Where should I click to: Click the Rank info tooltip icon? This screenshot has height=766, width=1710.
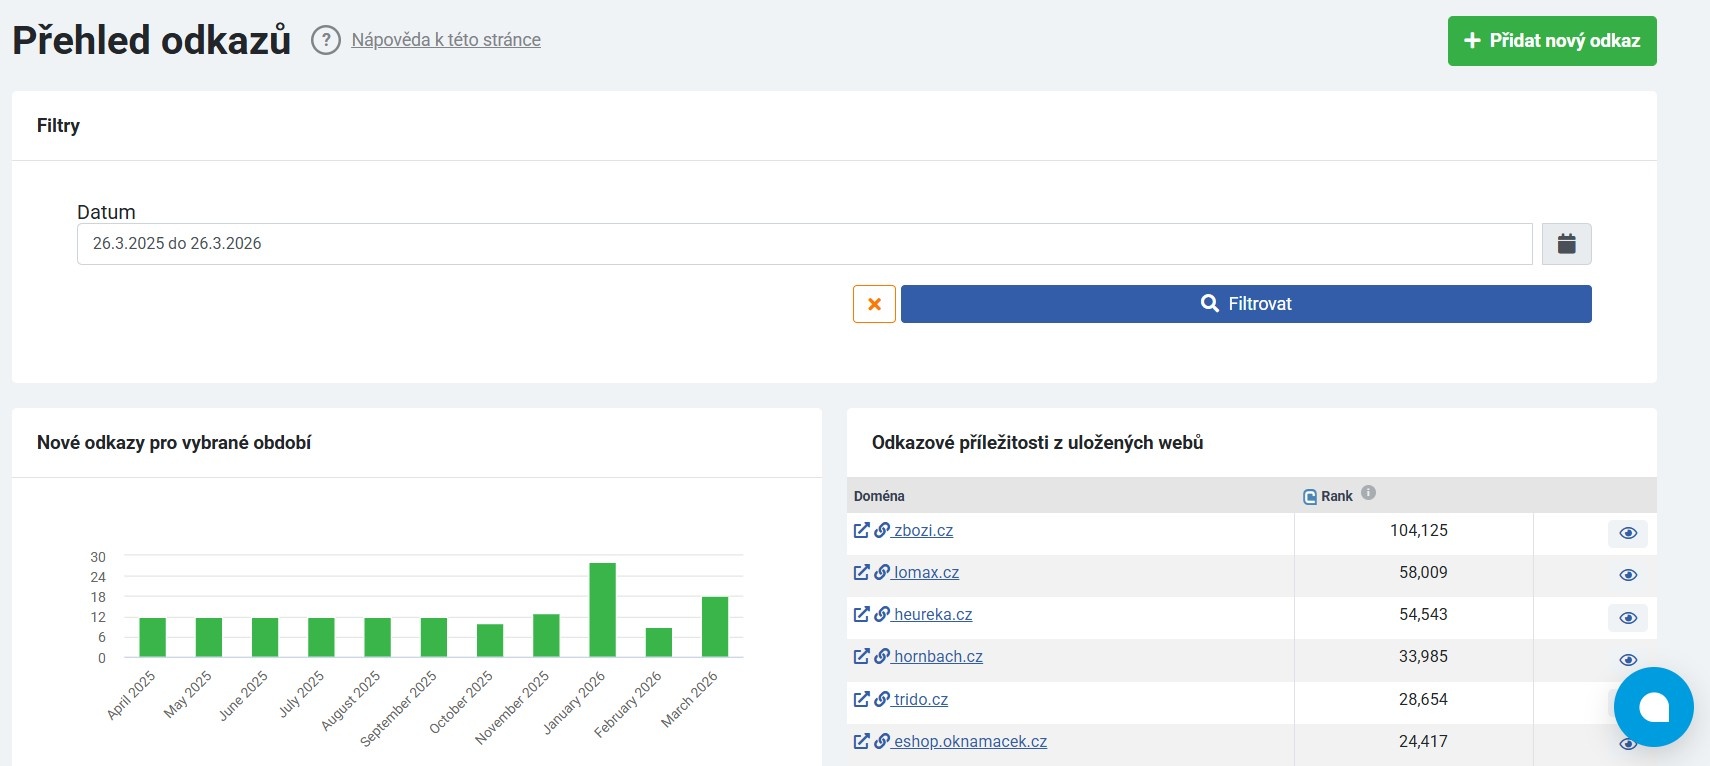(1368, 493)
